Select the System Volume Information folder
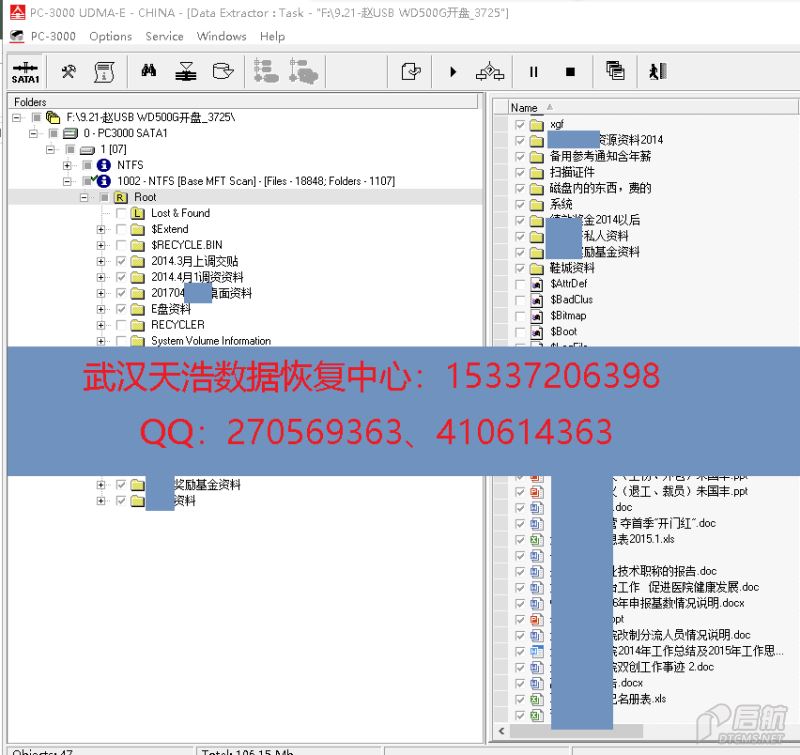The width and height of the screenshot is (800, 755). (x=210, y=341)
